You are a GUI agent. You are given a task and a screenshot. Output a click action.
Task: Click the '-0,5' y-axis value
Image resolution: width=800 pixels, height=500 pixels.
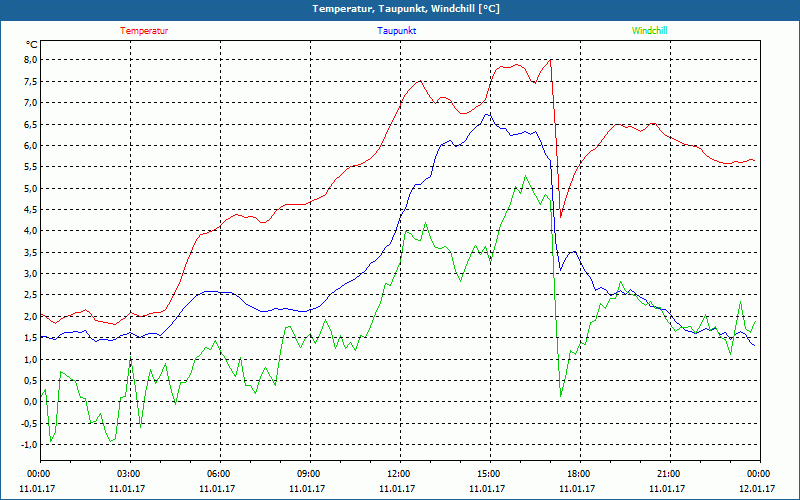[30, 423]
